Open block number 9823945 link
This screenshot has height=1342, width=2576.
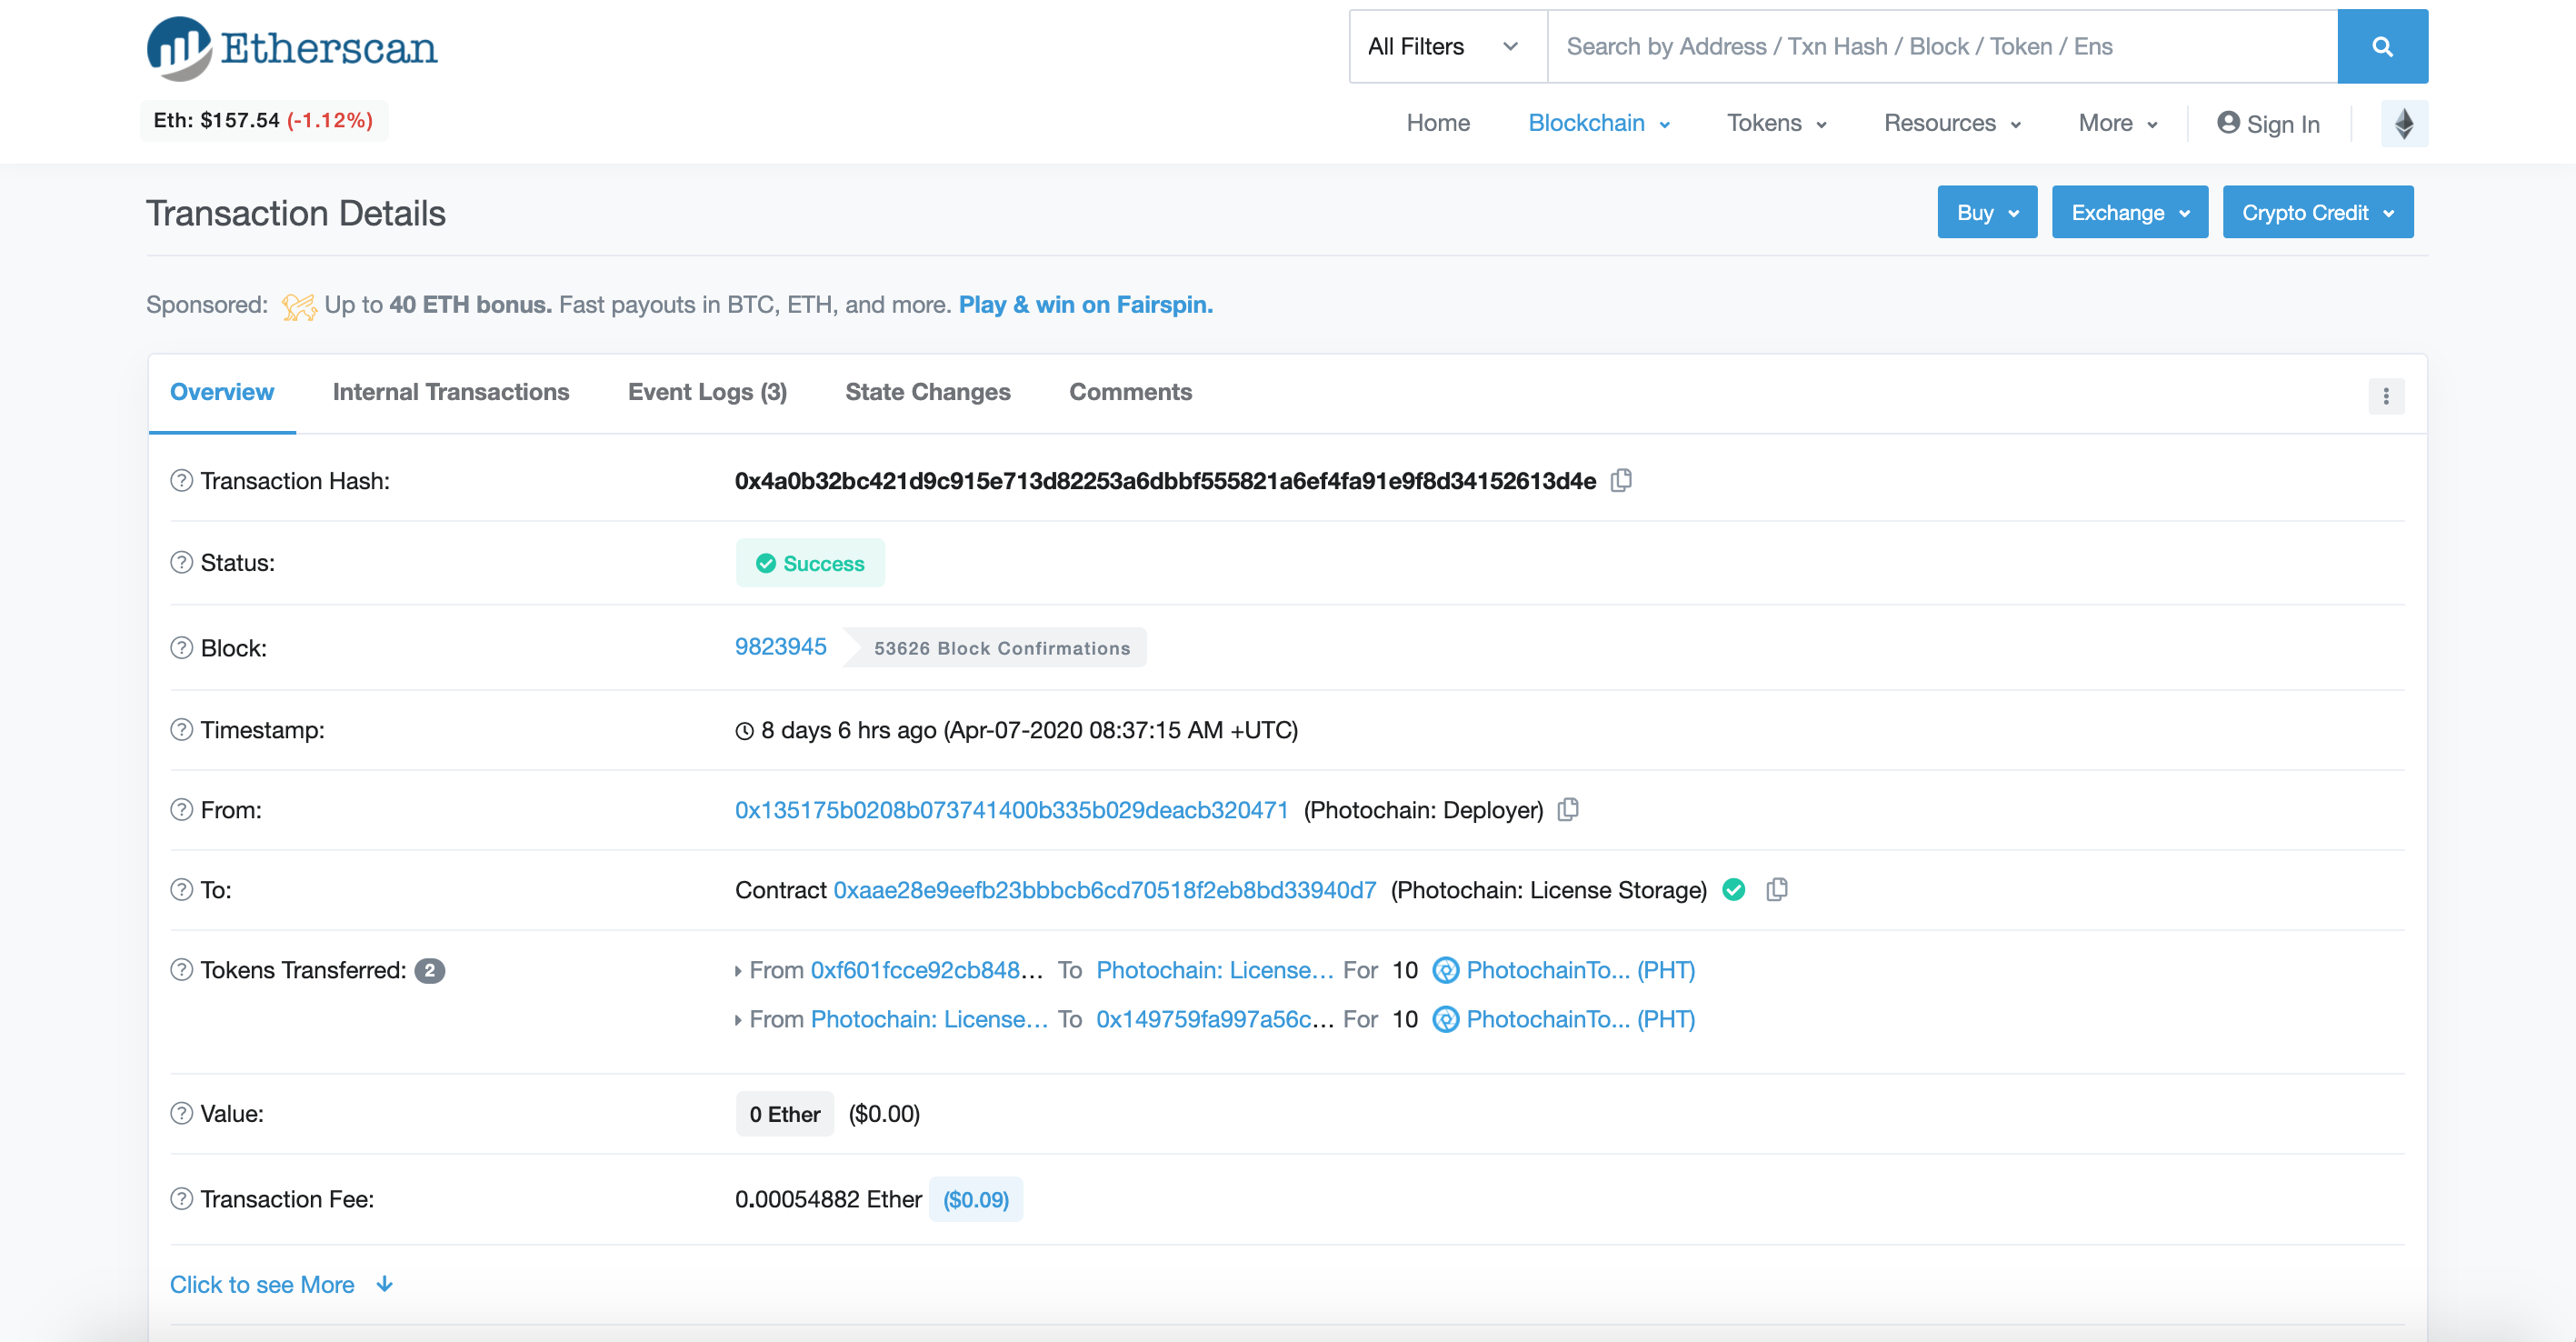point(780,647)
